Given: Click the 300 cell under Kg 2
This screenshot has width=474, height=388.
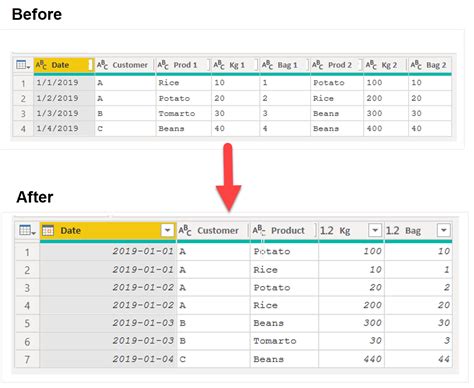Looking at the screenshot, I should pyautogui.click(x=386, y=114).
